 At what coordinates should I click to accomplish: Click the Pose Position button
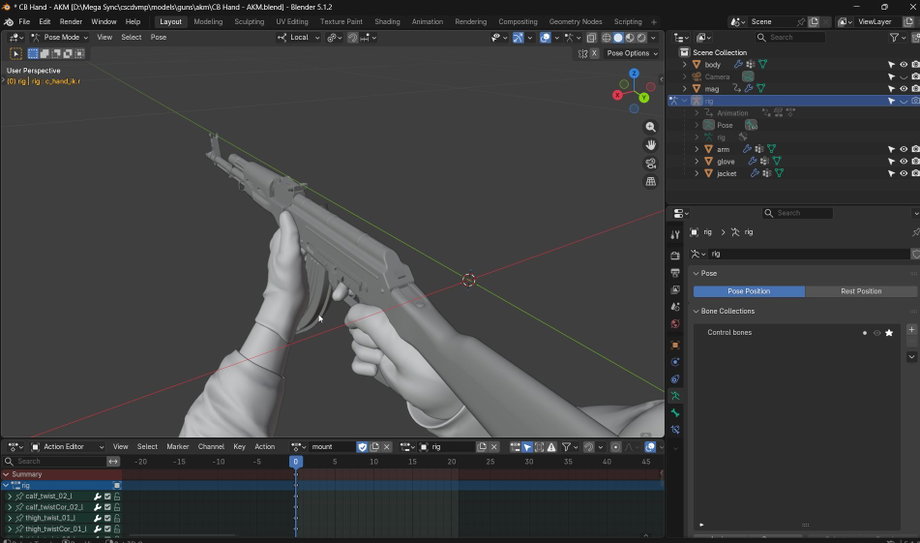(749, 291)
